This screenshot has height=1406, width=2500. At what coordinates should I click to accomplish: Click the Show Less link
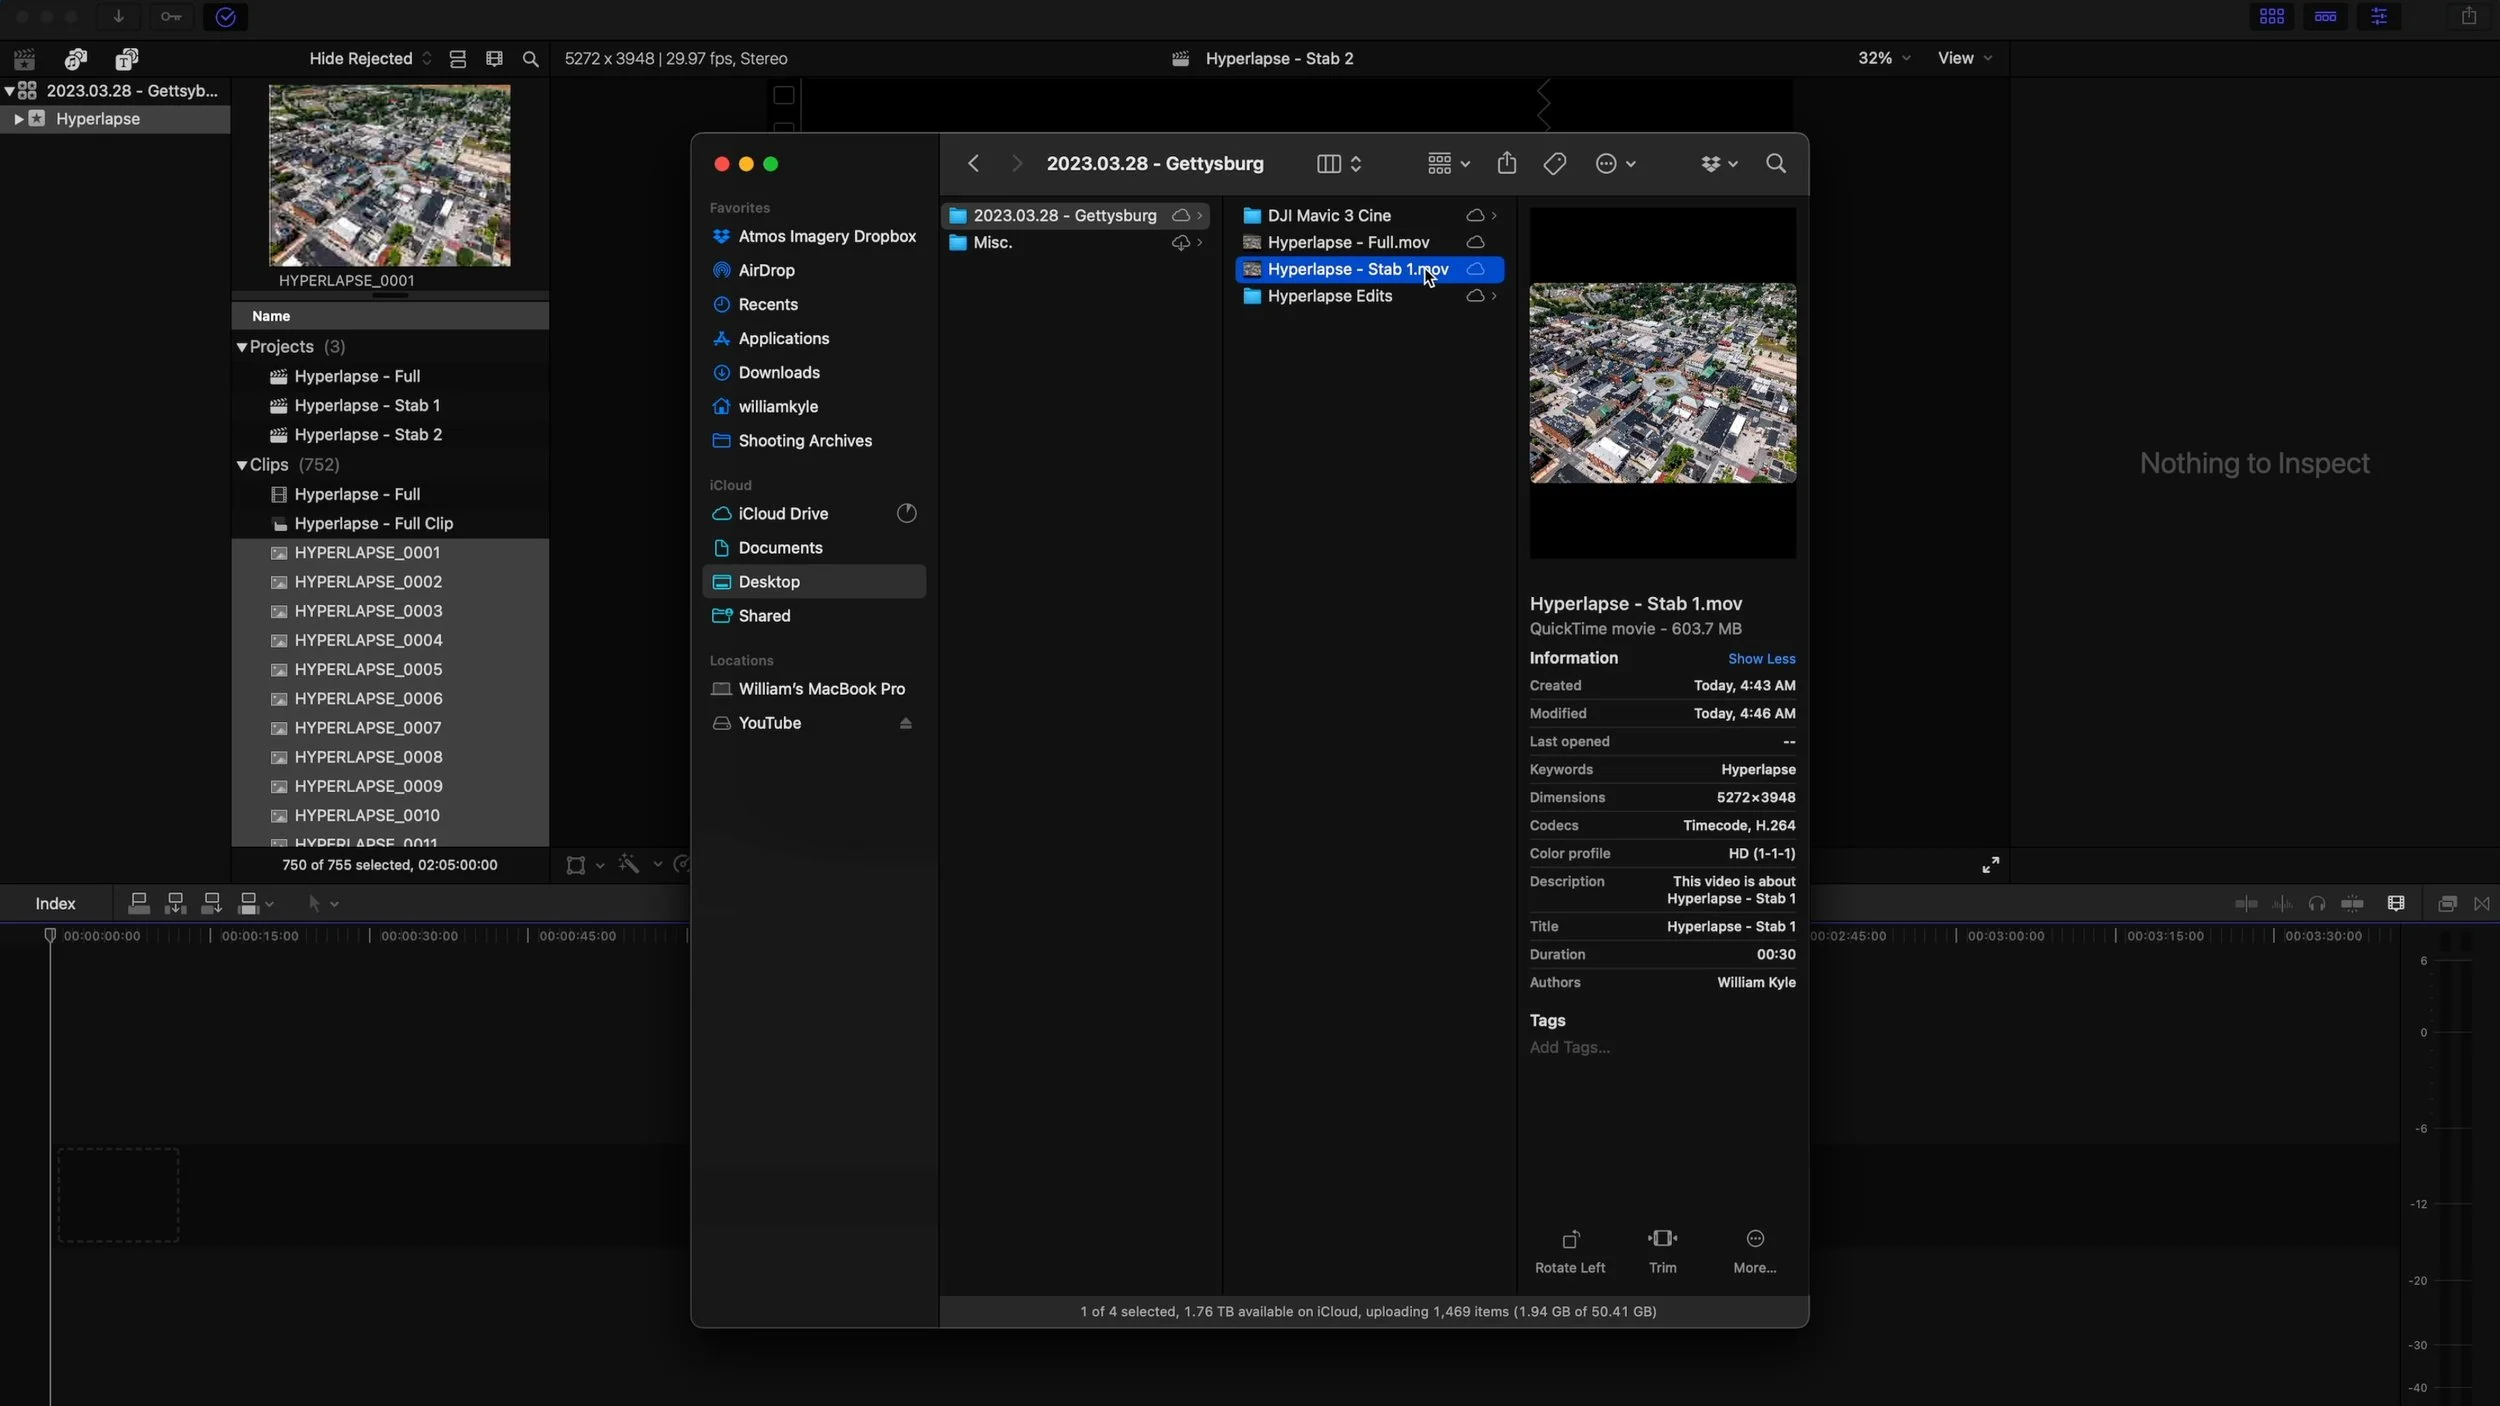[x=1761, y=659]
